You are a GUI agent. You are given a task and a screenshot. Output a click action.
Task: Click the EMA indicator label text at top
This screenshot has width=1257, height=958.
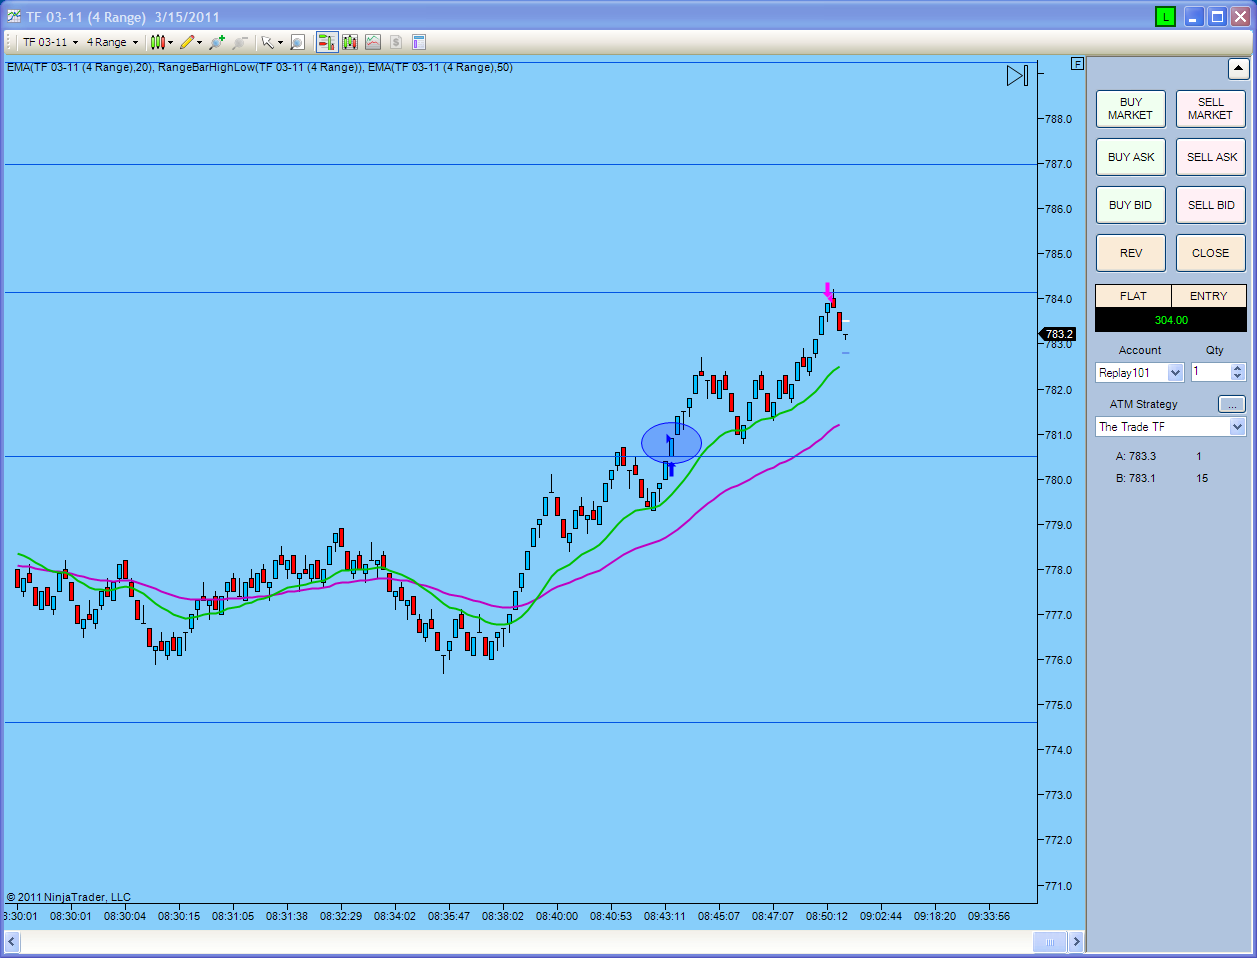point(260,67)
